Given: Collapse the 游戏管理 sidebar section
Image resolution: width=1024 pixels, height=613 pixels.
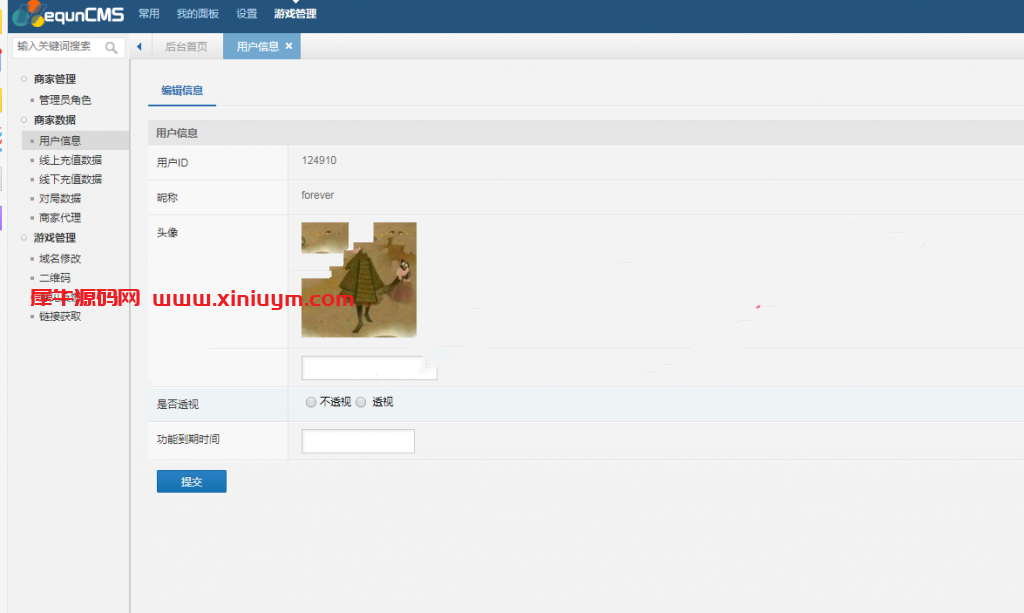Looking at the screenshot, I should (24, 238).
